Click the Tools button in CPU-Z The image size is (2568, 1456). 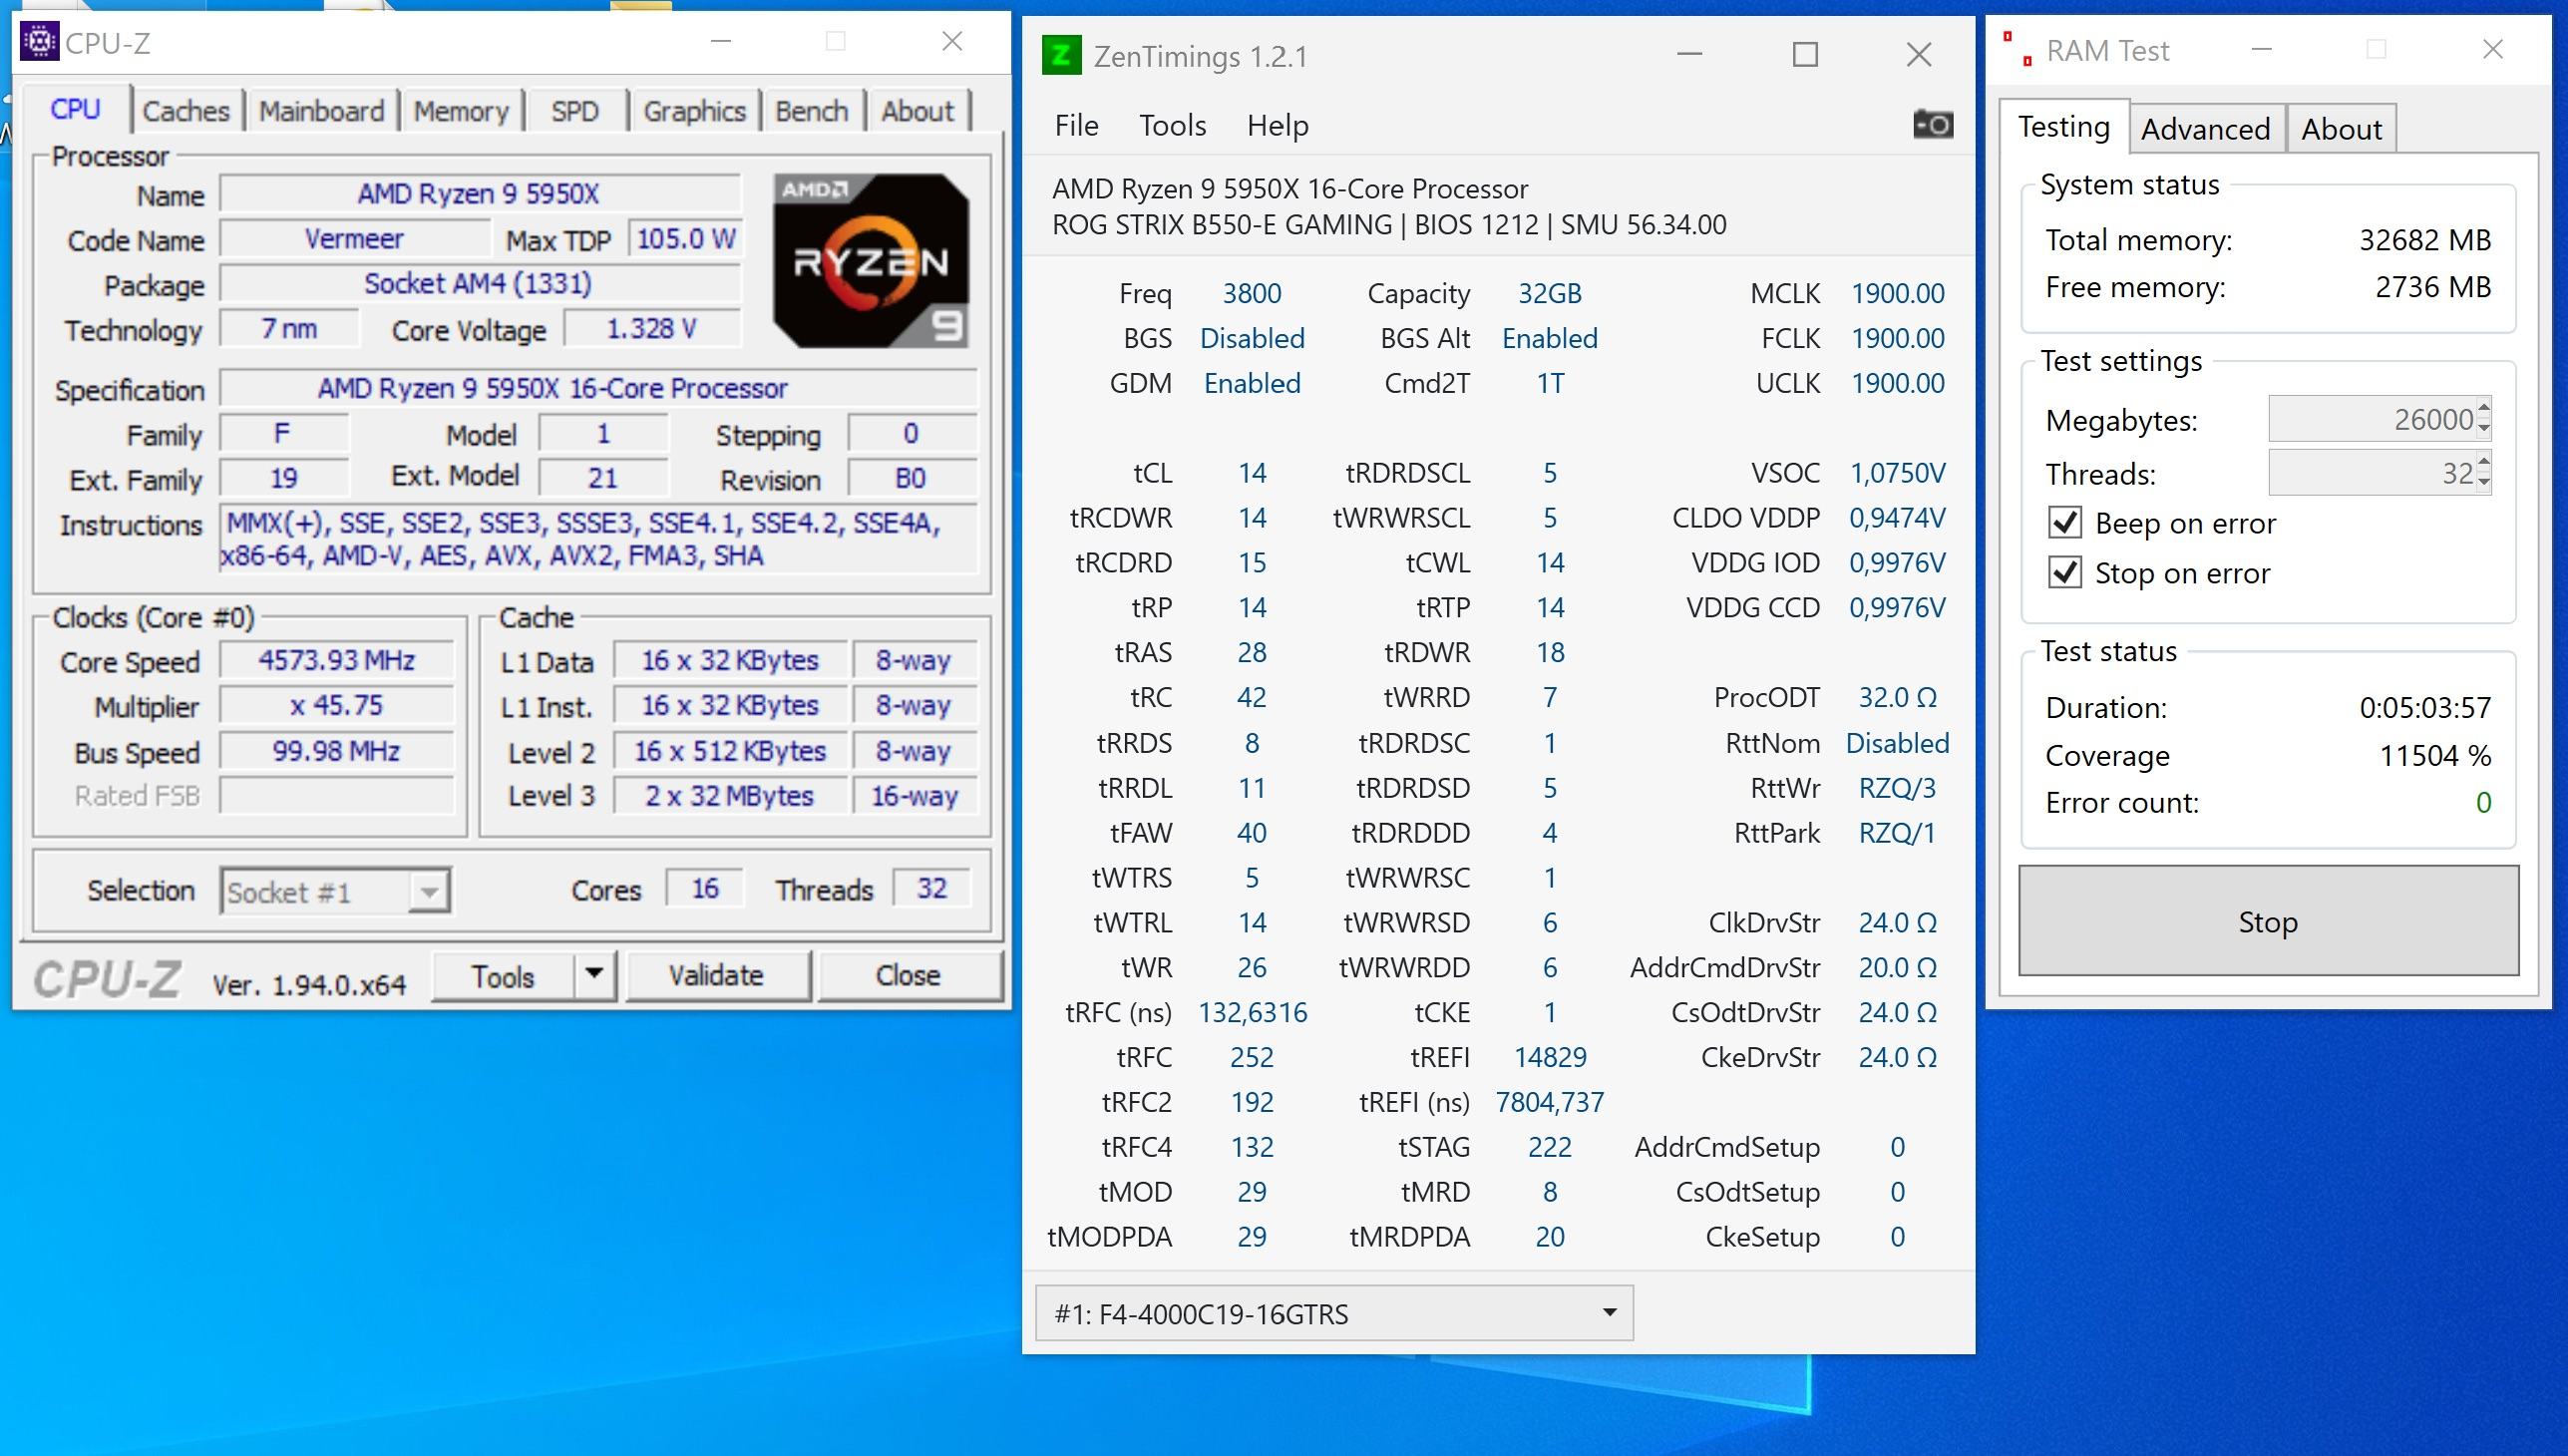[503, 975]
